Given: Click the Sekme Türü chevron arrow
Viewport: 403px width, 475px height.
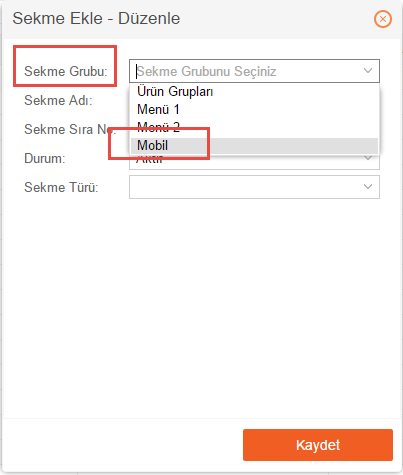Looking at the screenshot, I should tap(368, 187).
